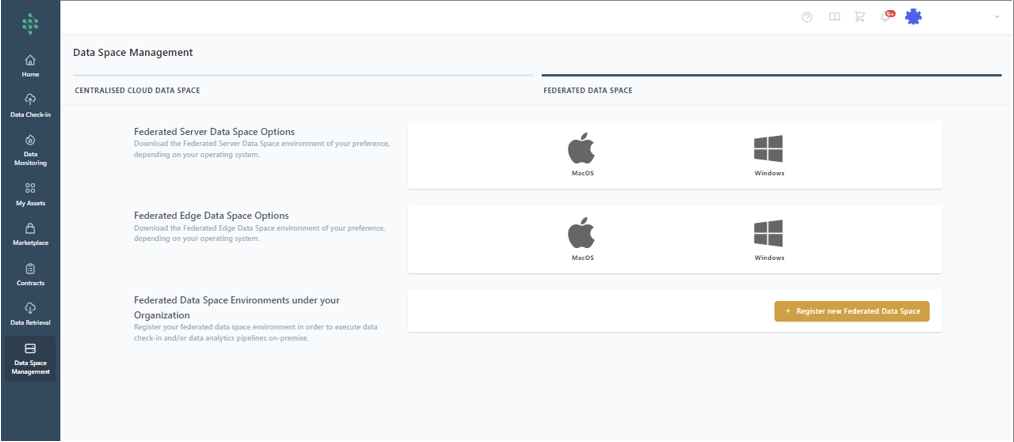Go to Data Retrieval

pyautogui.click(x=30, y=314)
